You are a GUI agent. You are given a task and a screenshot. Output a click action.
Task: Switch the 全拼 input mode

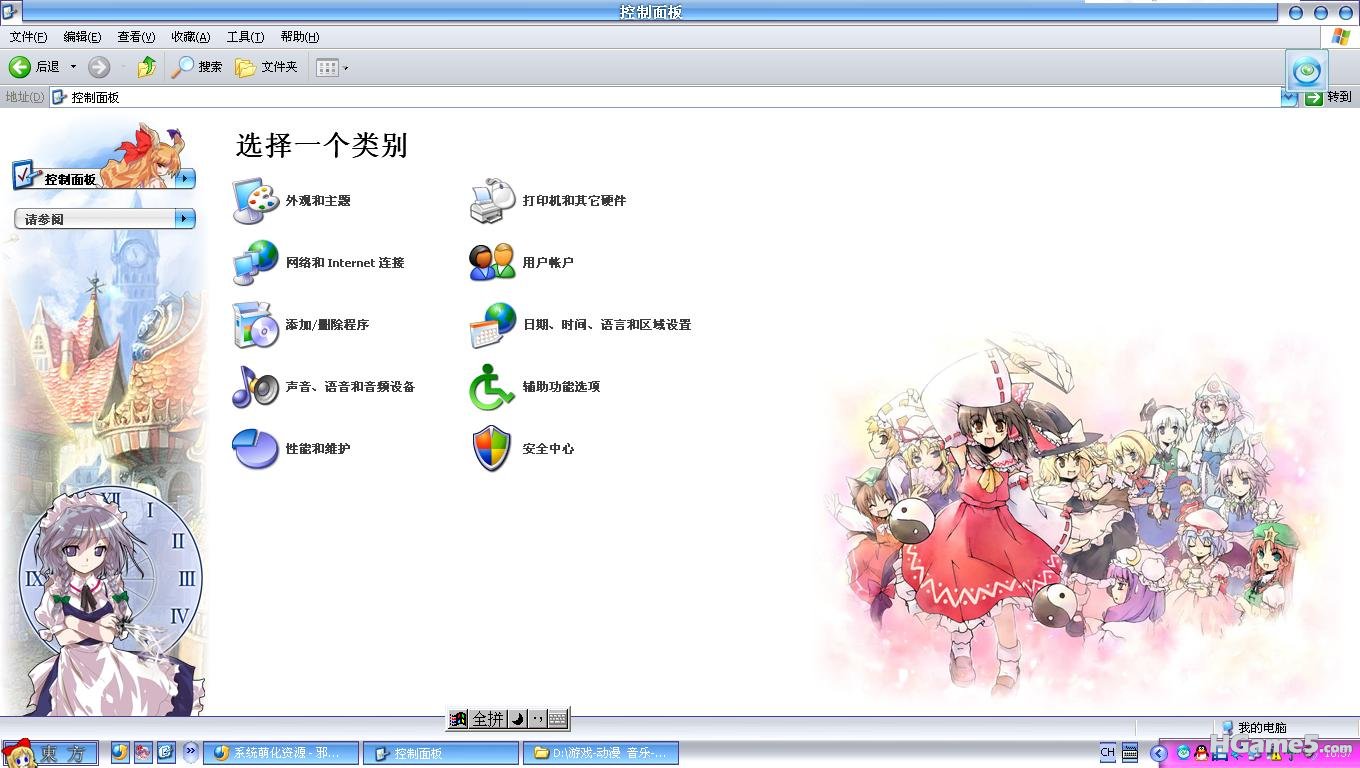[x=488, y=719]
